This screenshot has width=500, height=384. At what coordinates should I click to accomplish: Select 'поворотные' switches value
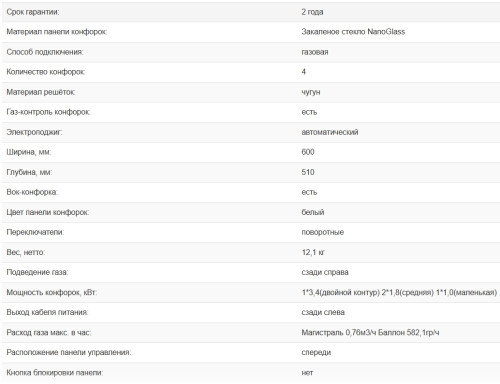click(322, 232)
